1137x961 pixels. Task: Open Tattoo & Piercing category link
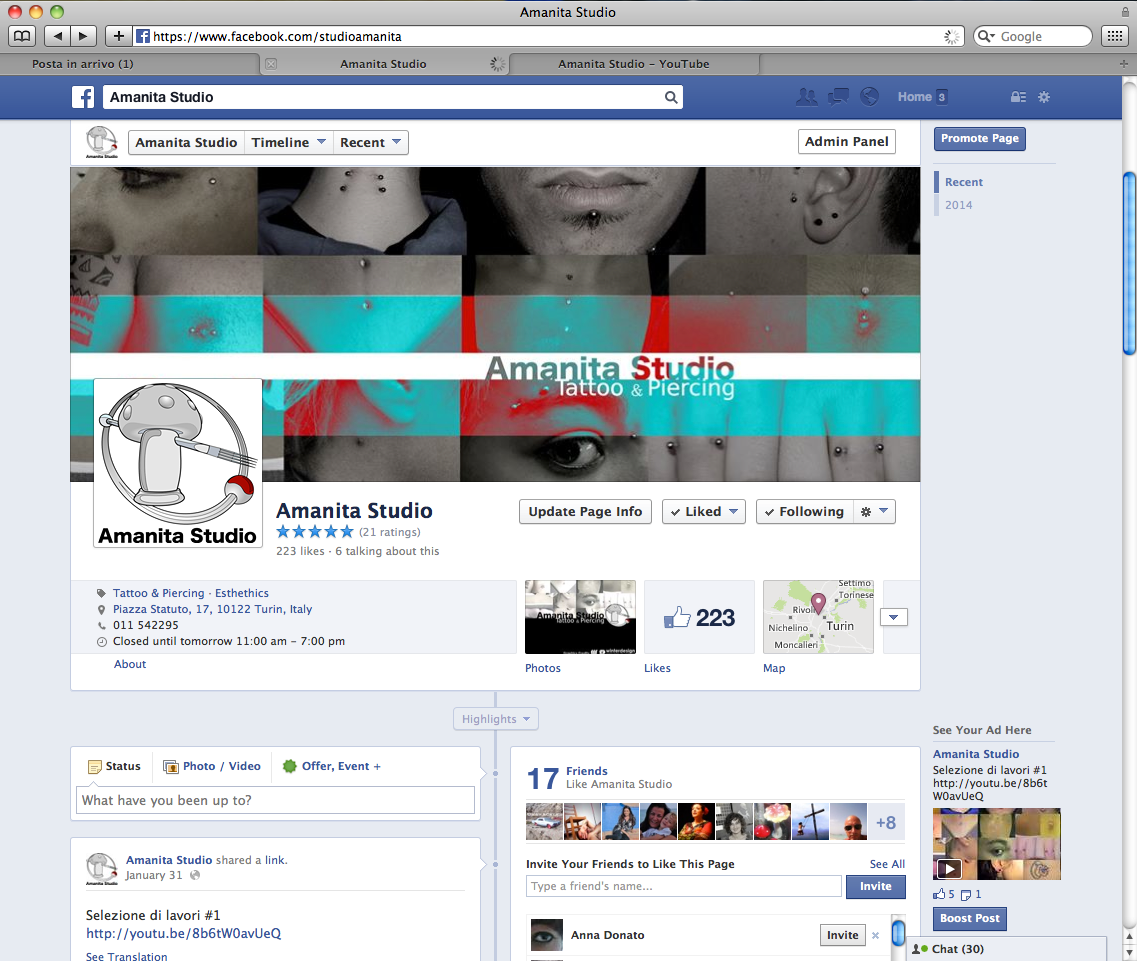[159, 593]
